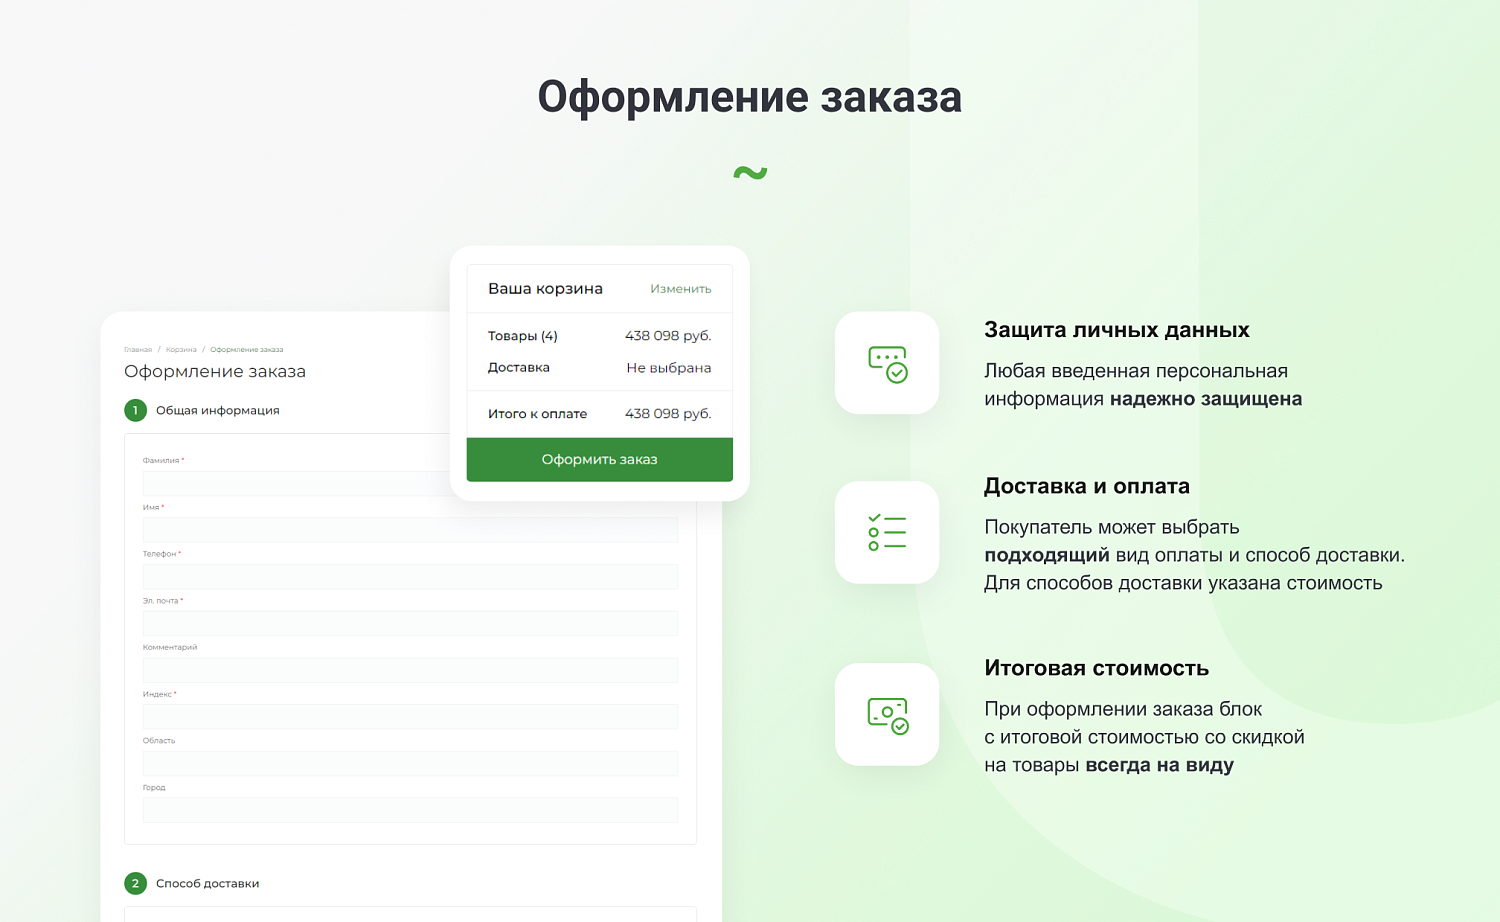Click the «Эл. почта» input field
Screen dimensions: 1500x922
pyautogui.click(x=410, y=623)
